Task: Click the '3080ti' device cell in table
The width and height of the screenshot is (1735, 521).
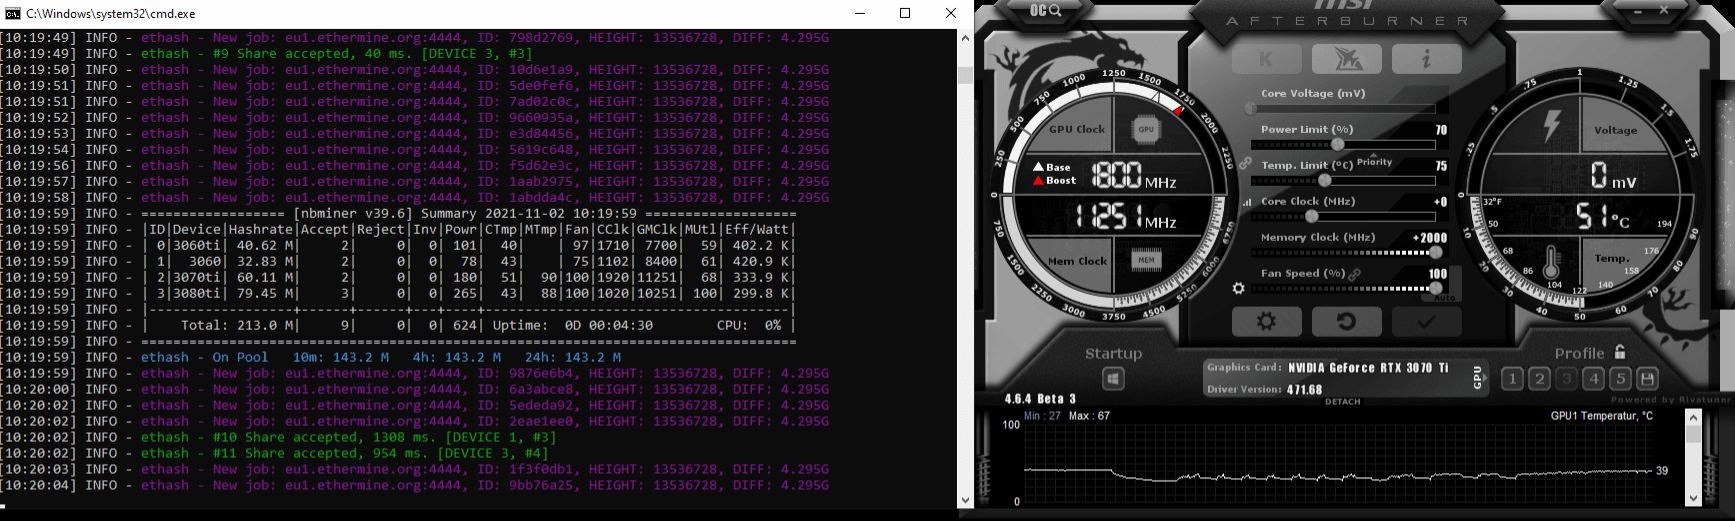Action: [x=197, y=293]
